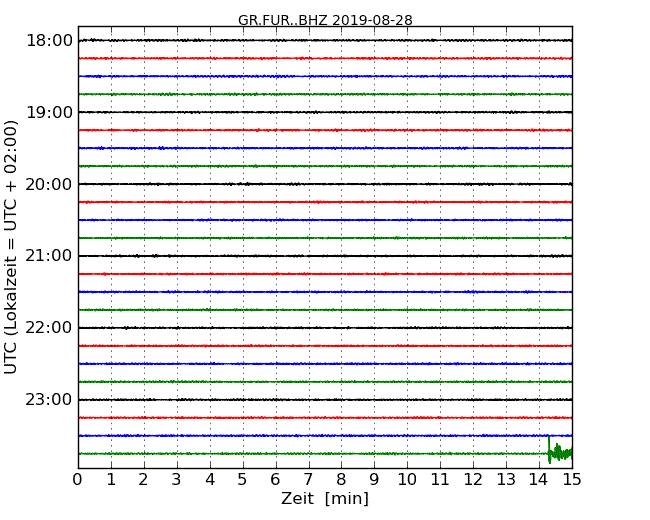Click the black trace at 18:00

[x=325, y=40]
